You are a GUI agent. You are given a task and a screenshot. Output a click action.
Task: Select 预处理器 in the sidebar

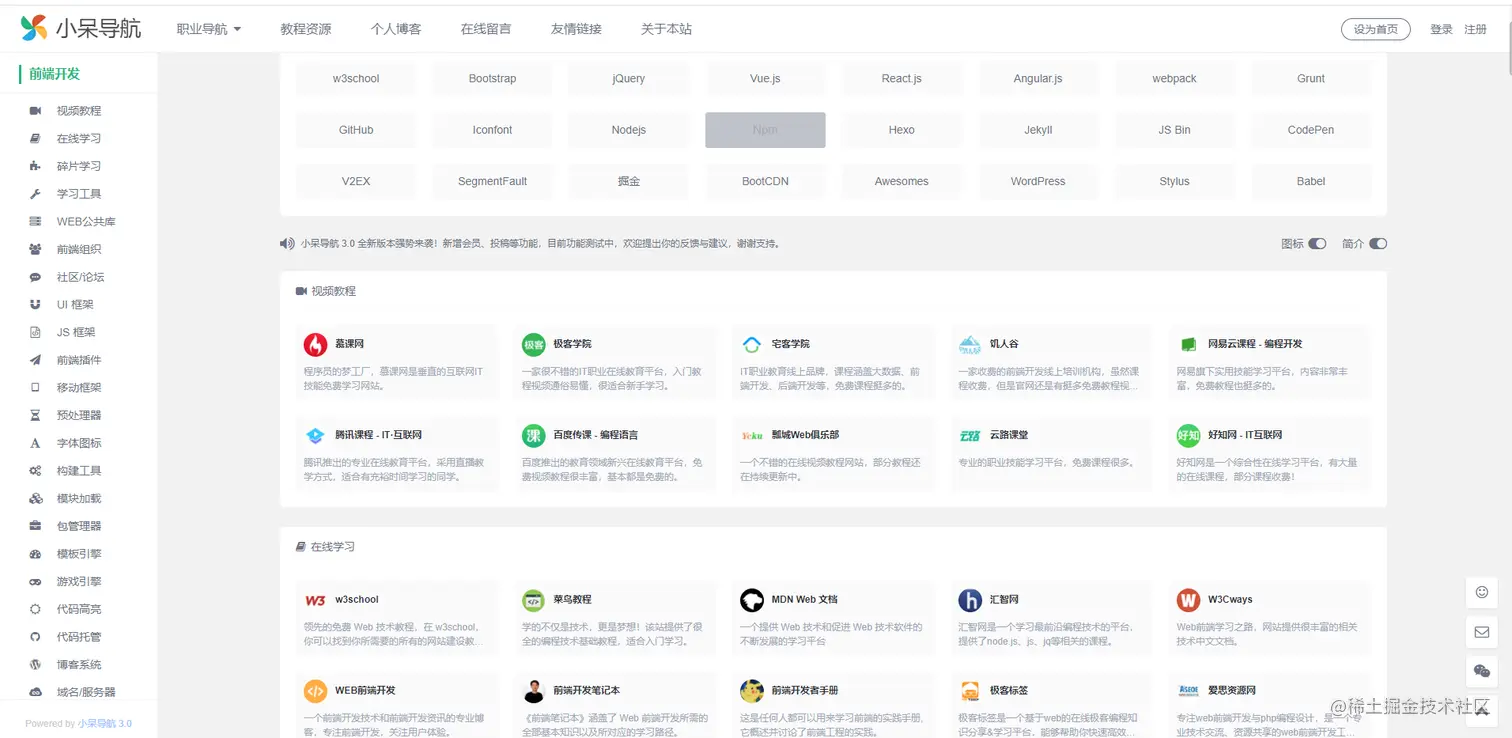click(x=78, y=415)
